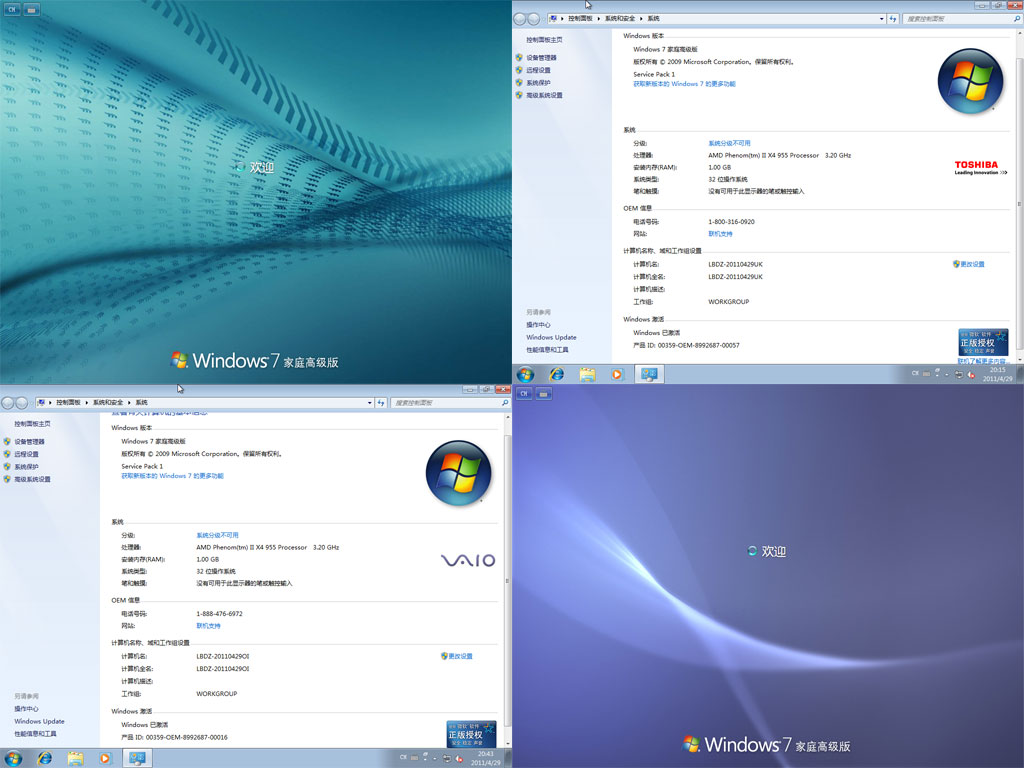
Task: Open 高级系统设置 in the VAIO window sidebar
Action: pos(31,479)
